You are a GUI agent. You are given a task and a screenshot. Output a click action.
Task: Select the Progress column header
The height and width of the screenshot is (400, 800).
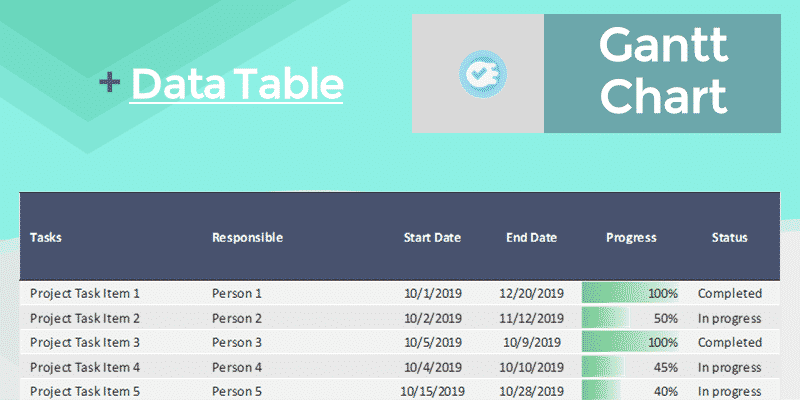(x=631, y=238)
